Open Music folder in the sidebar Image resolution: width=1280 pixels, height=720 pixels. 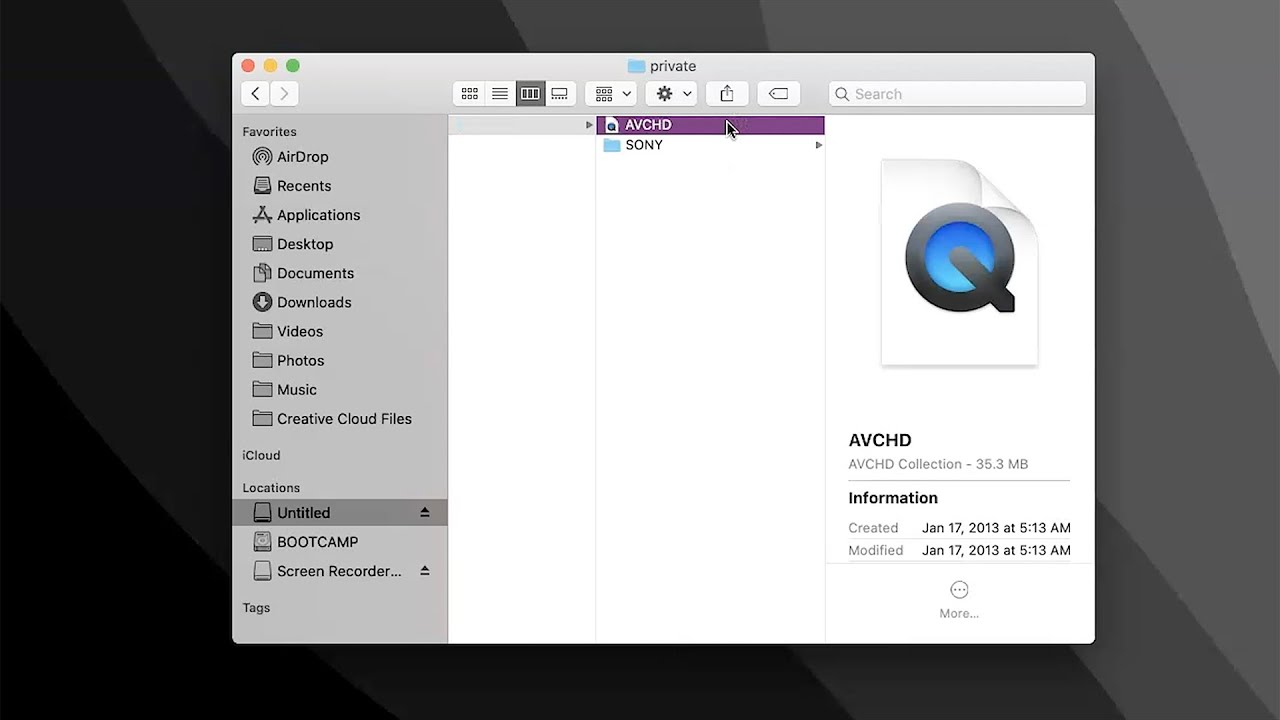coord(340,389)
